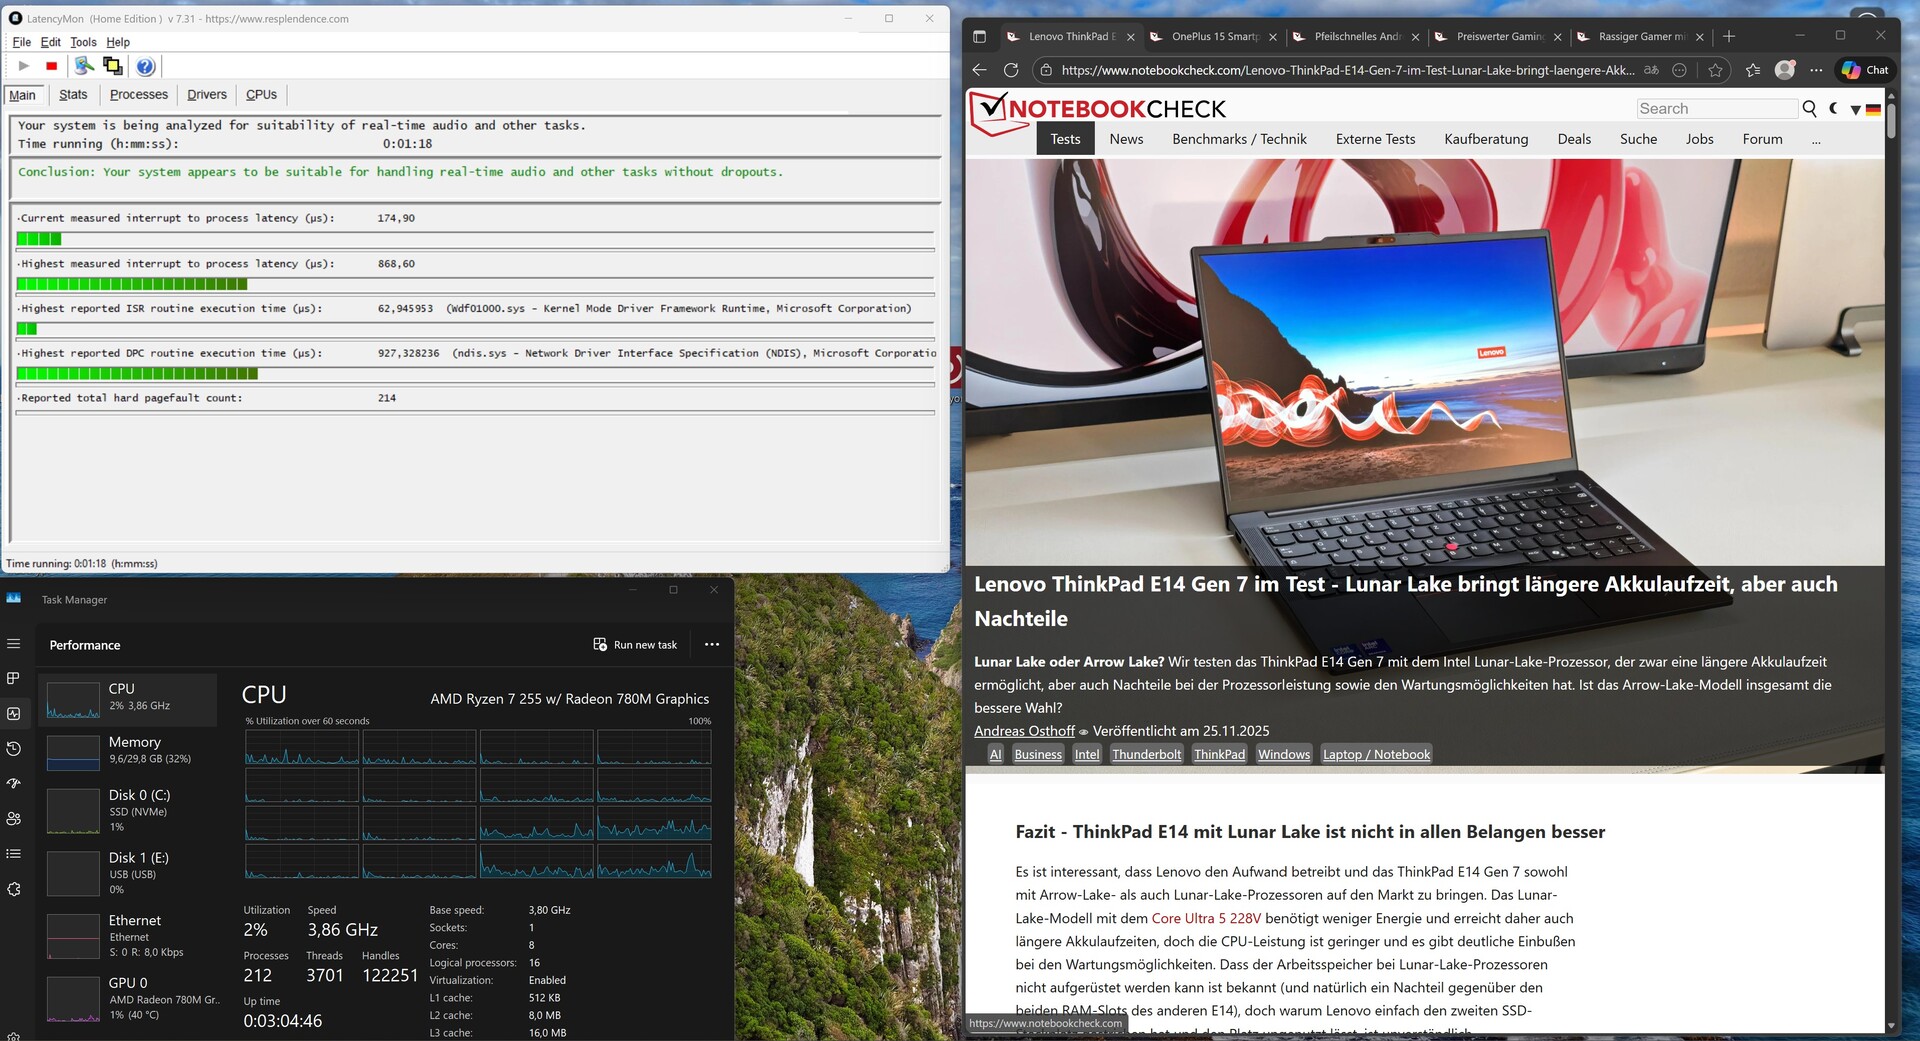Open LatencyMon Help menu

click(x=118, y=42)
